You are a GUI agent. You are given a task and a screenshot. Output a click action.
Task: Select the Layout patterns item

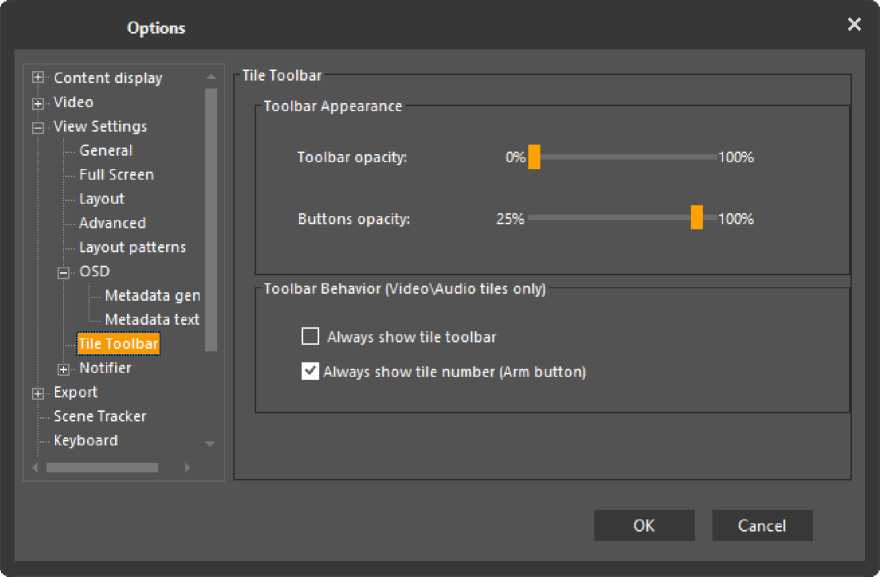(132, 247)
